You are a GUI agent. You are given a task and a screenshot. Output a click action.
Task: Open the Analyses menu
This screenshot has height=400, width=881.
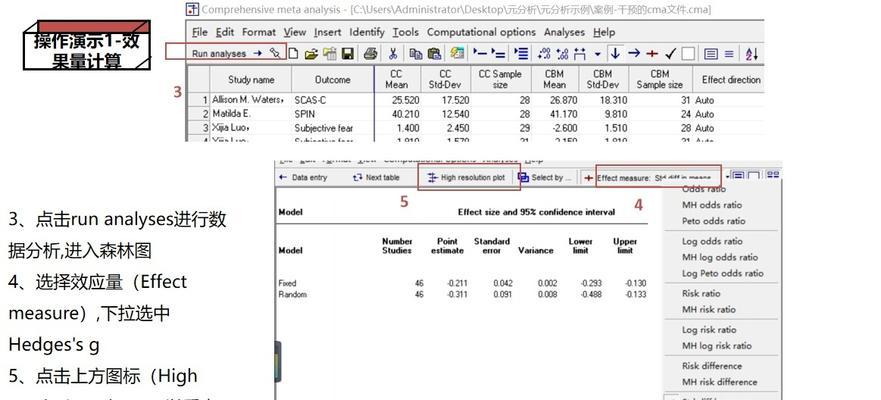point(564,32)
